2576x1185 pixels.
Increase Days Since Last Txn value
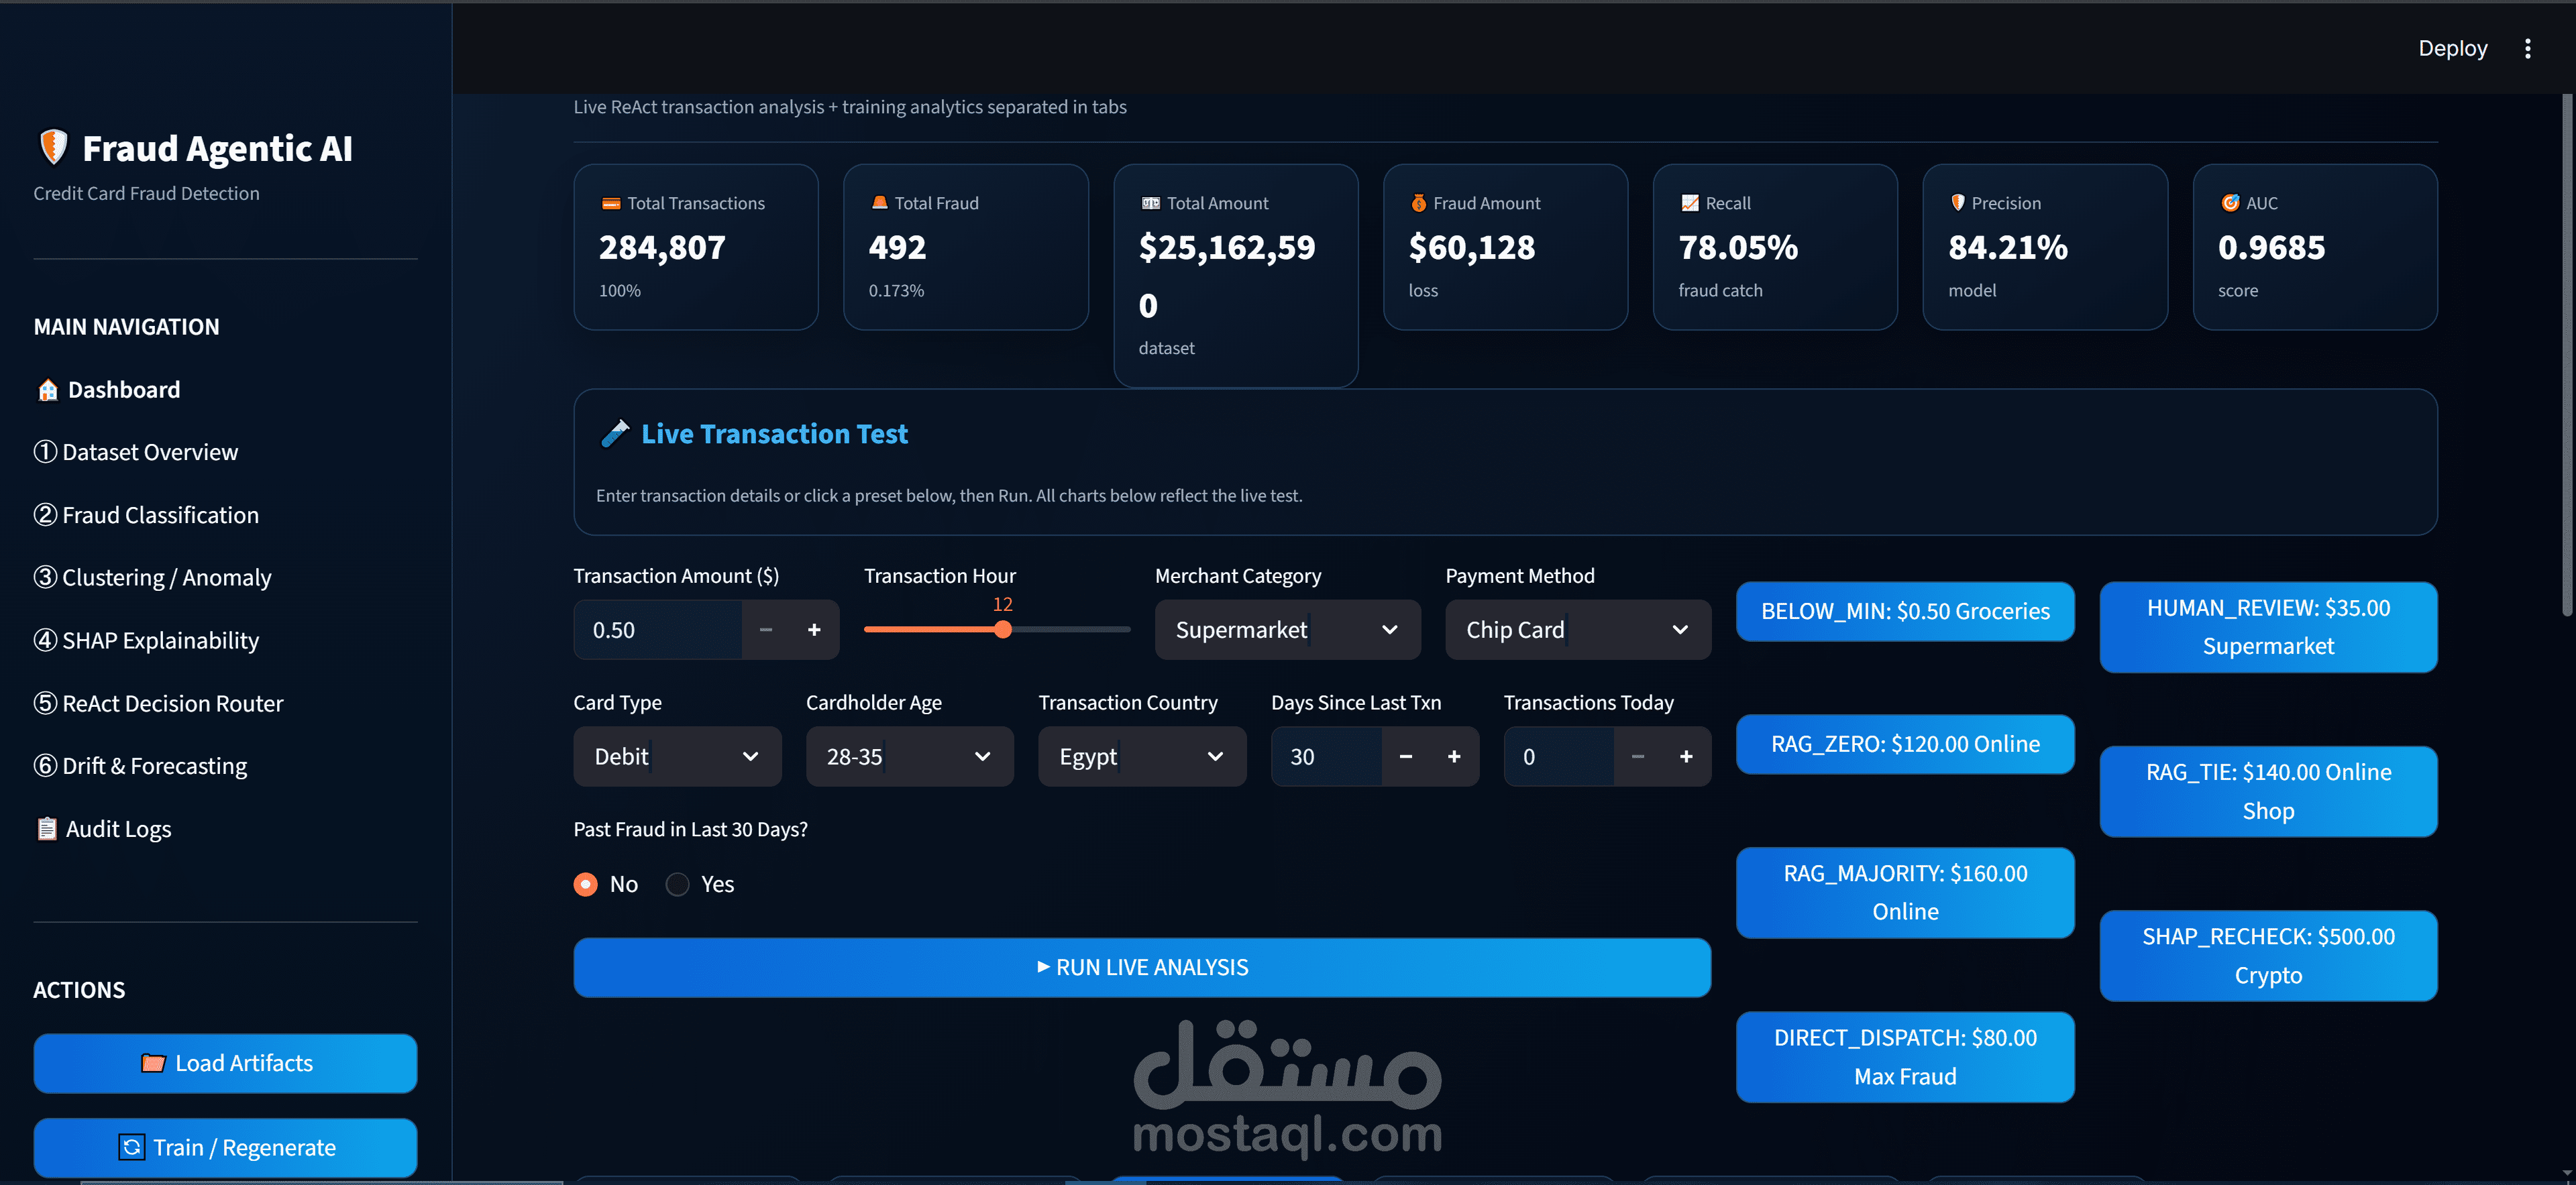(x=1454, y=757)
